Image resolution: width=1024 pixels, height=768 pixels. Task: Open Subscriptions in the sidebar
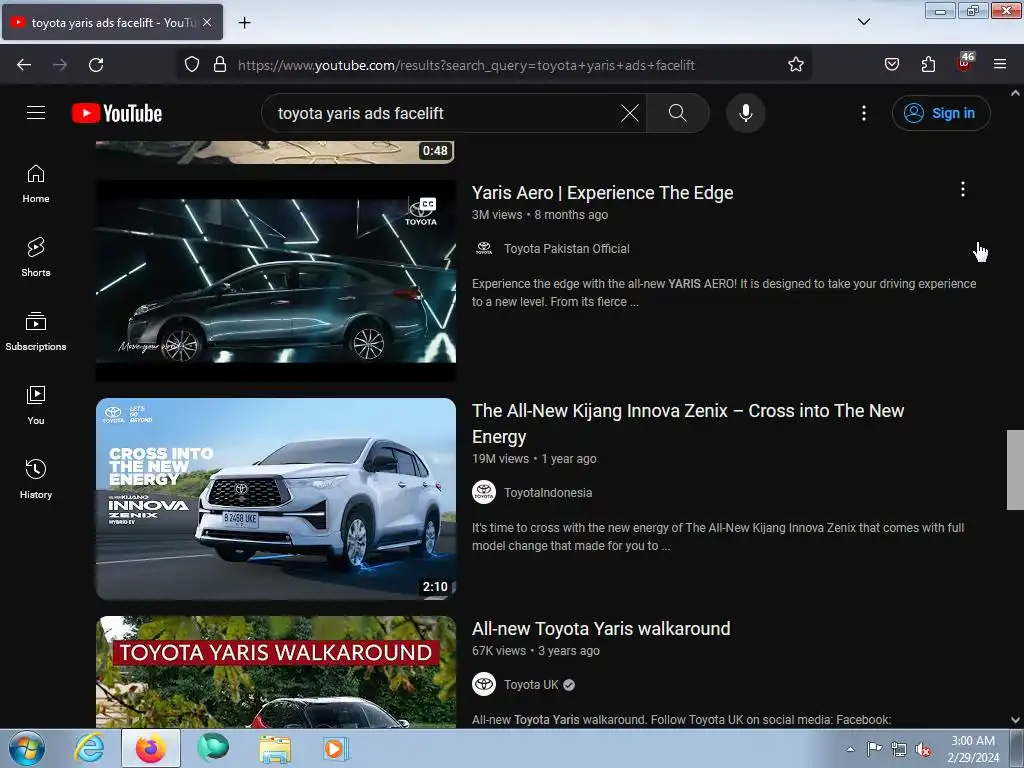coord(36,331)
